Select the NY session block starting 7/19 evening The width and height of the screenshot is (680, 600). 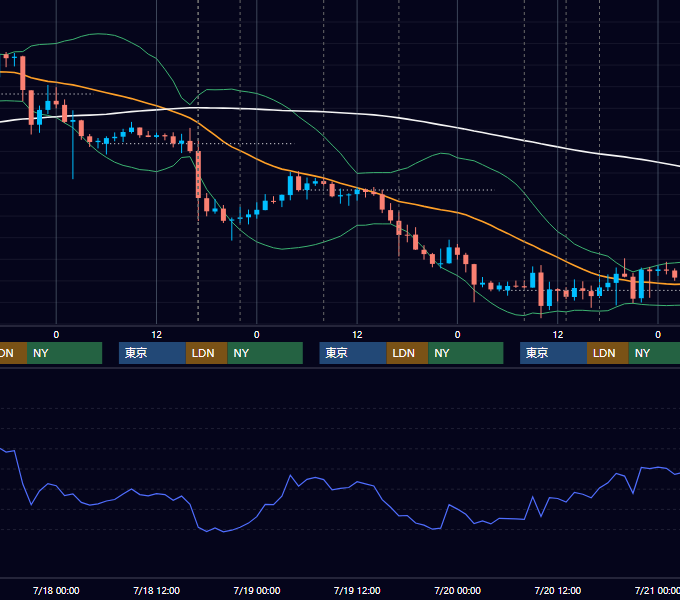point(466,353)
